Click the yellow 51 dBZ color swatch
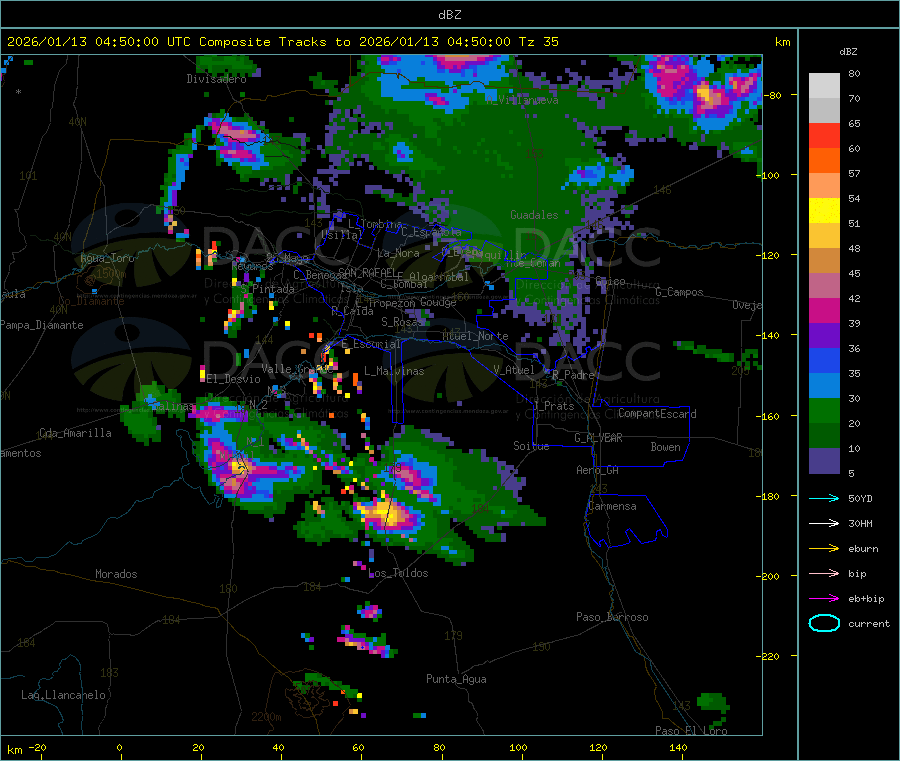Screen dimensions: 900x761 pyautogui.click(x=824, y=211)
